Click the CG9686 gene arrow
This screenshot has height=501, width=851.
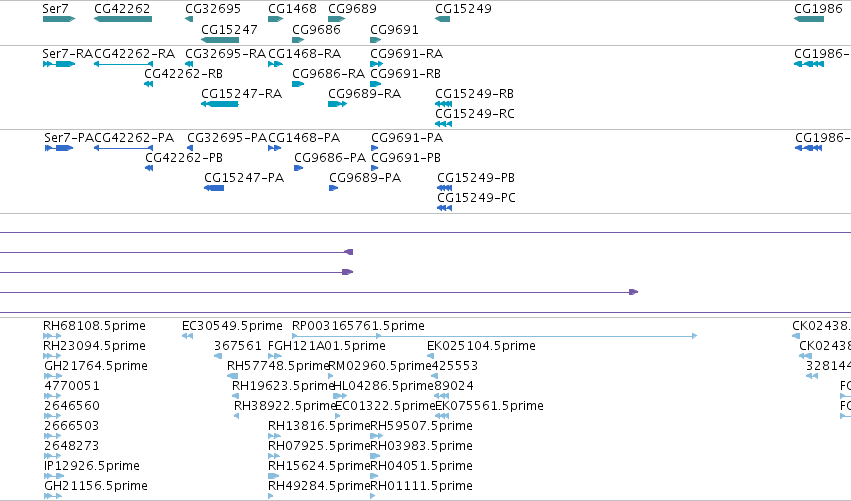pyautogui.click(x=298, y=40)
